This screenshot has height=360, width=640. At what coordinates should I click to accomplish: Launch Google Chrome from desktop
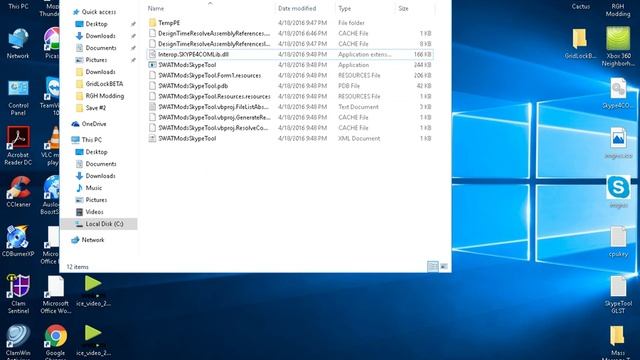point(56,341)
